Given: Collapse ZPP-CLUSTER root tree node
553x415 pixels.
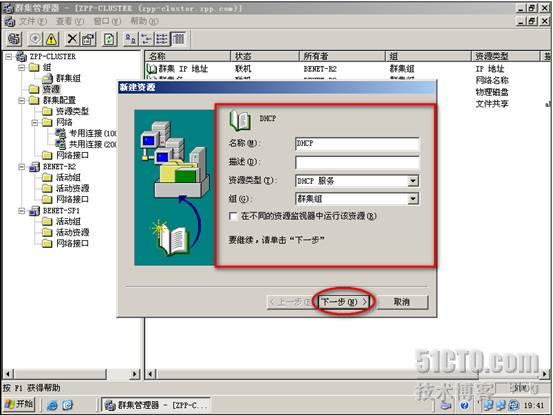Looking at the screenshot, I should point(8,56).
